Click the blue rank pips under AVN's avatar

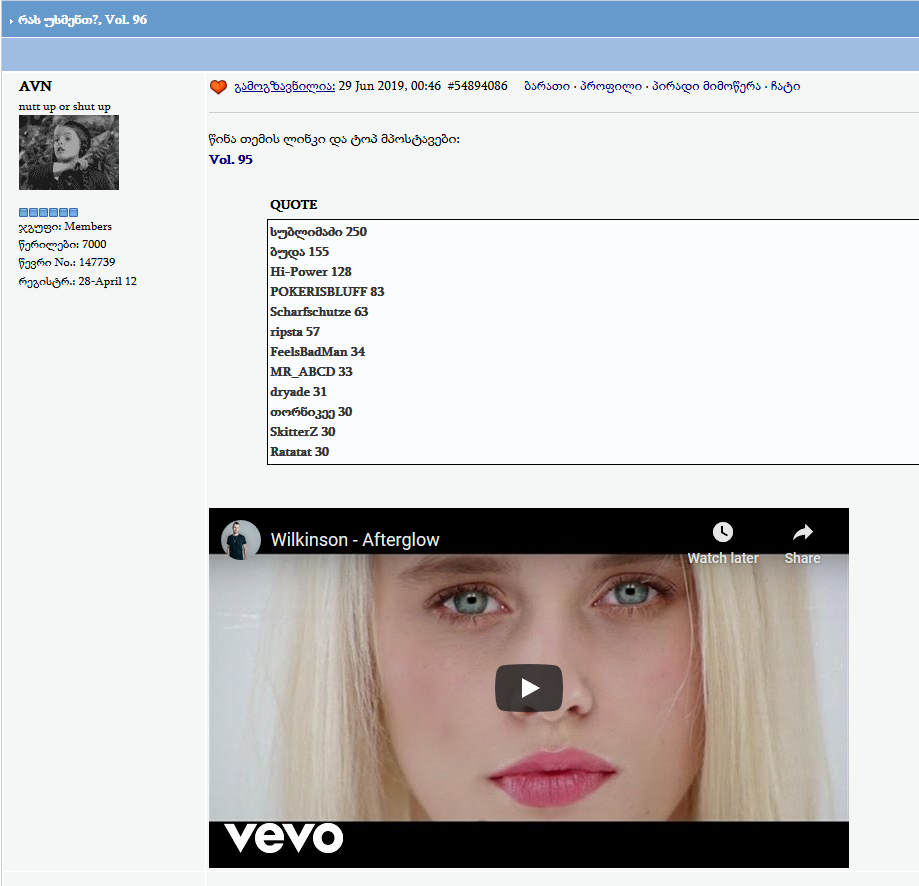(48, 212)
